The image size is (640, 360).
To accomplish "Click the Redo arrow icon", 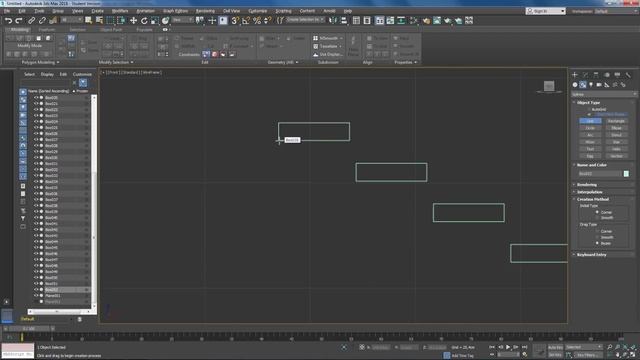I will point(19,20).
